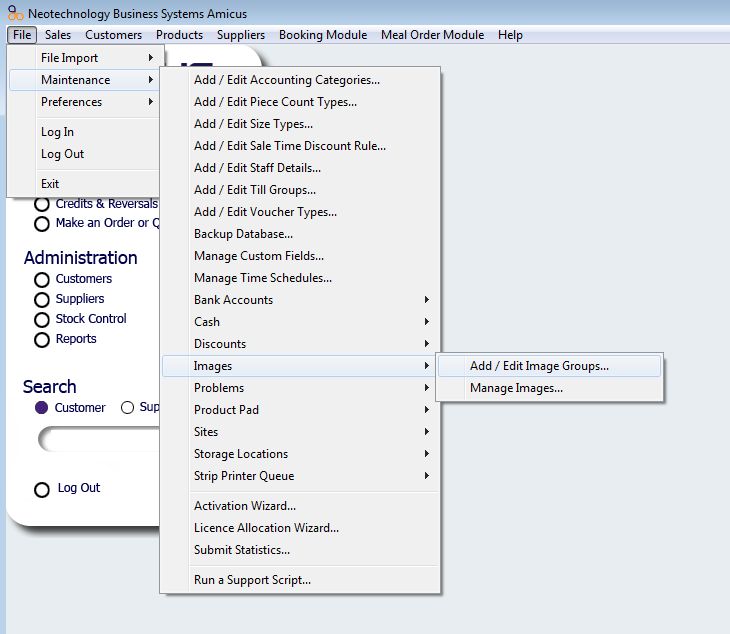Choose Manage Custom Fields
The image size is (730, 634).
pyautogui.click(x=300, y=256)
